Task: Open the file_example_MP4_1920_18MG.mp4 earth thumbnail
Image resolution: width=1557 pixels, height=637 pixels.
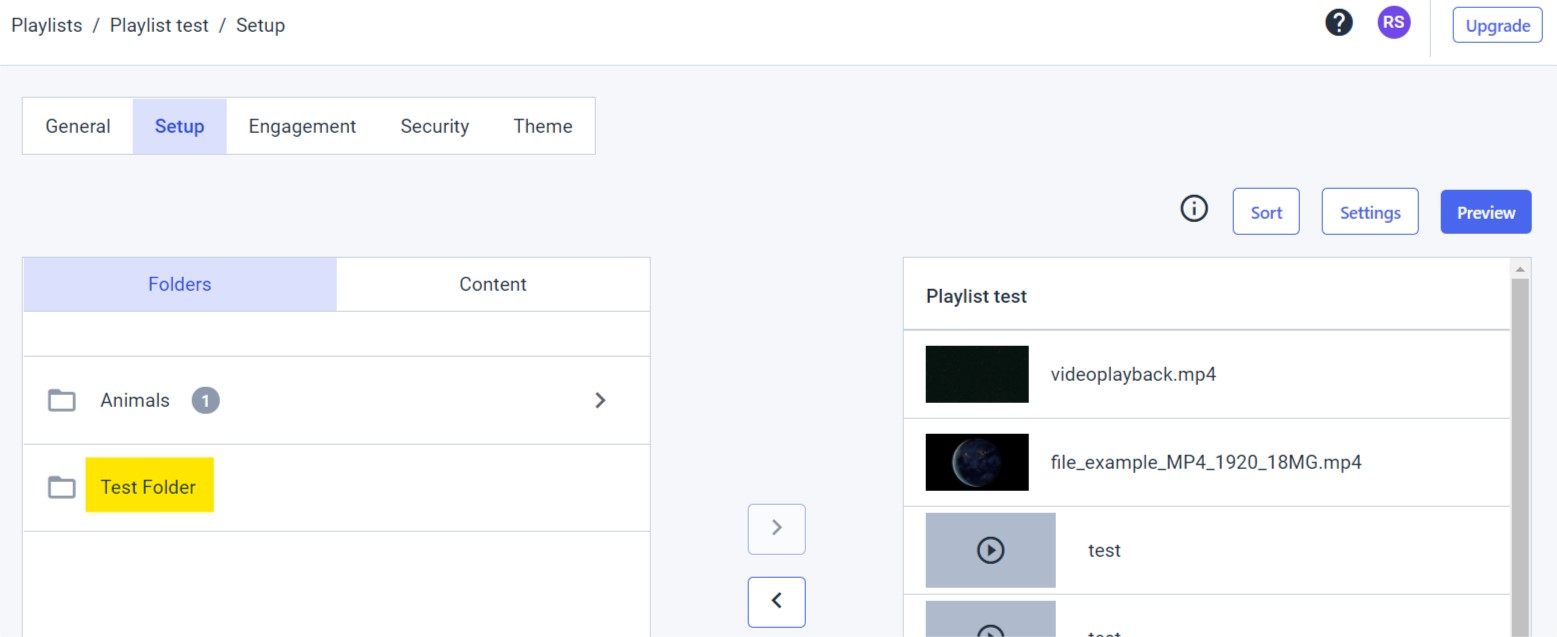Action: pyautogui.click(x=977, y=462)
